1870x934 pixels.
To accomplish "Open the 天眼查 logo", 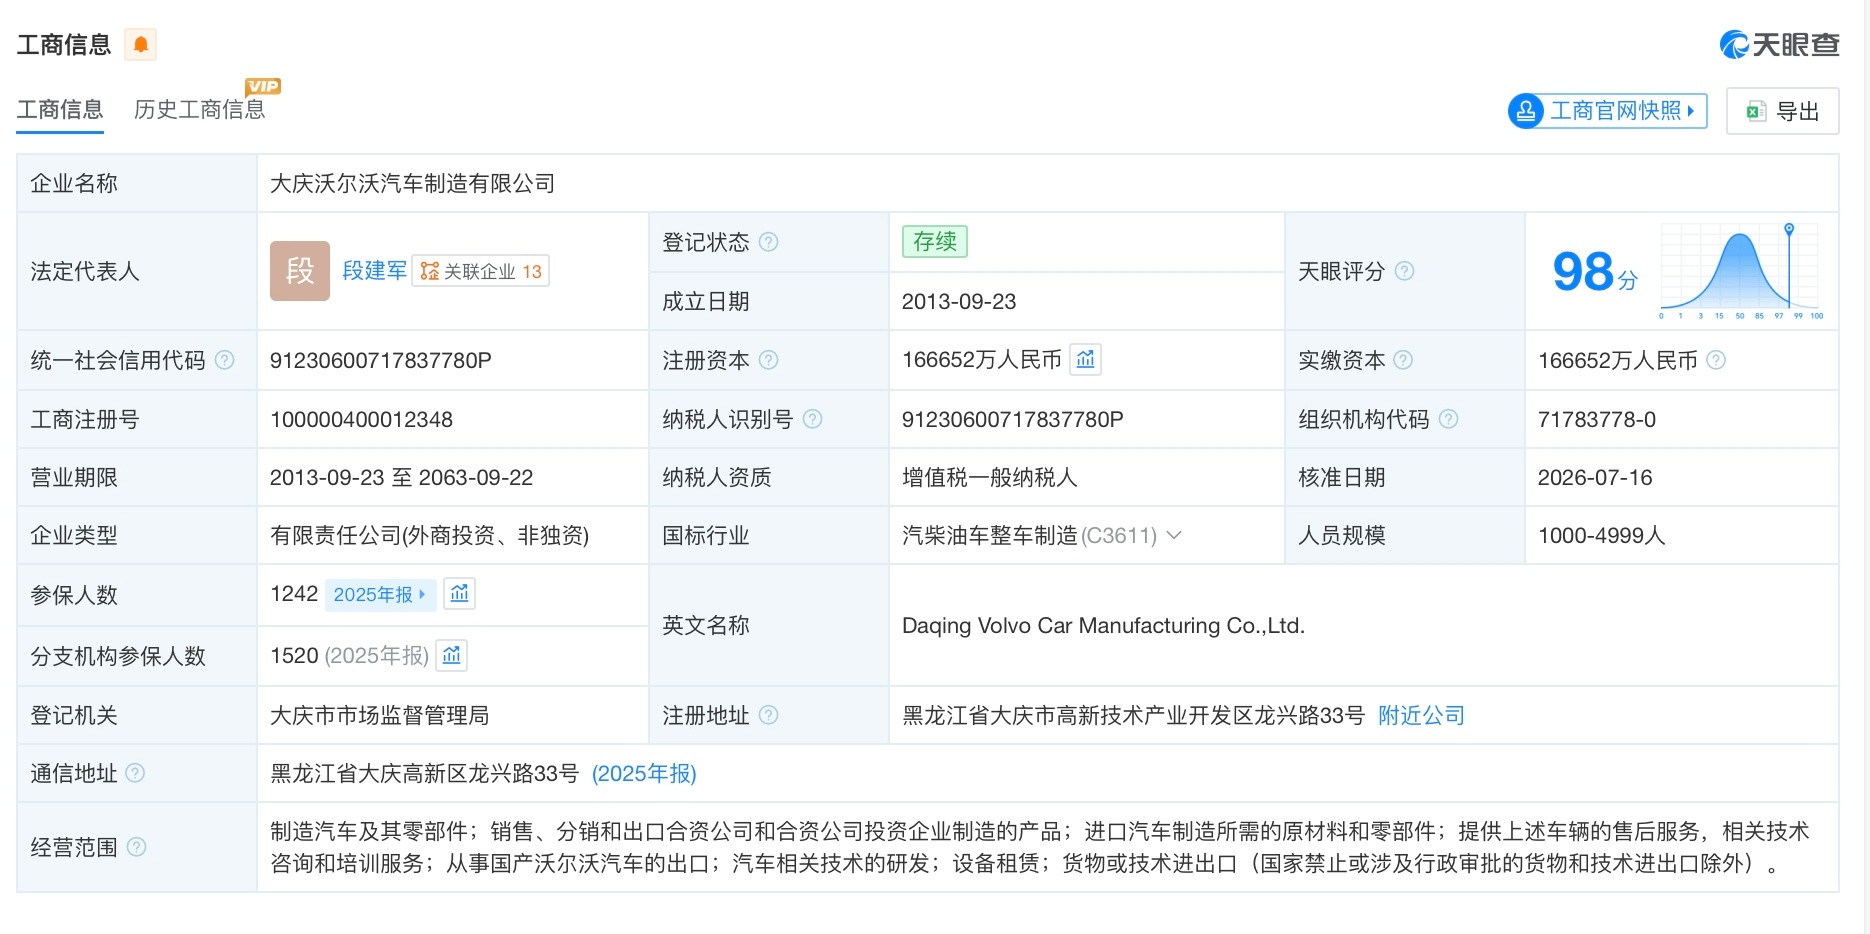I will pyautogui.click(x=1779, y=44).
